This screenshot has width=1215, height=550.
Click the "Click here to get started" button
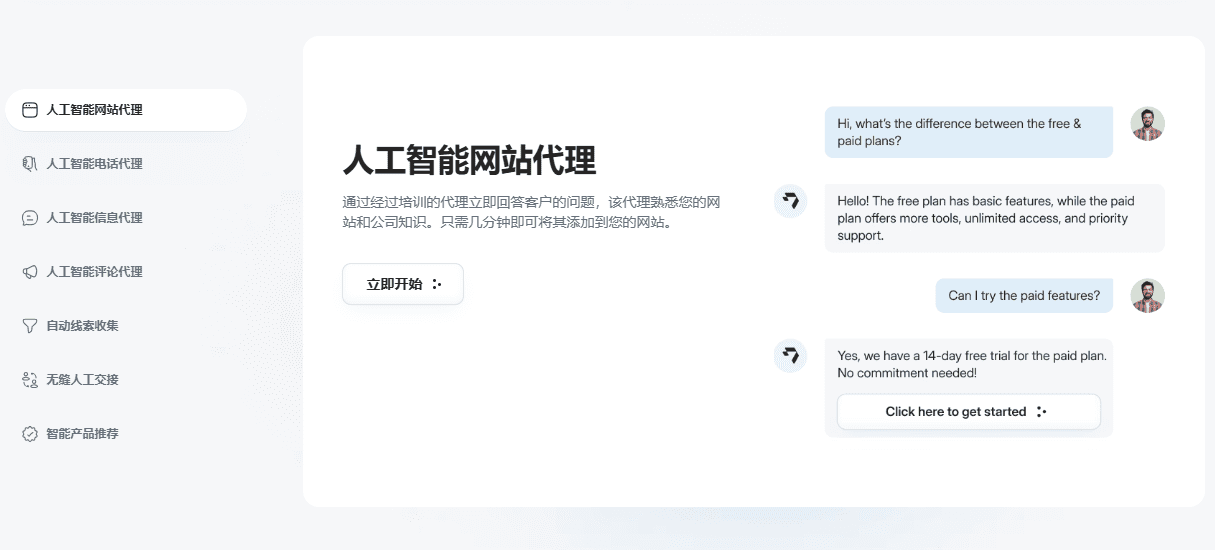coord(969,412)
